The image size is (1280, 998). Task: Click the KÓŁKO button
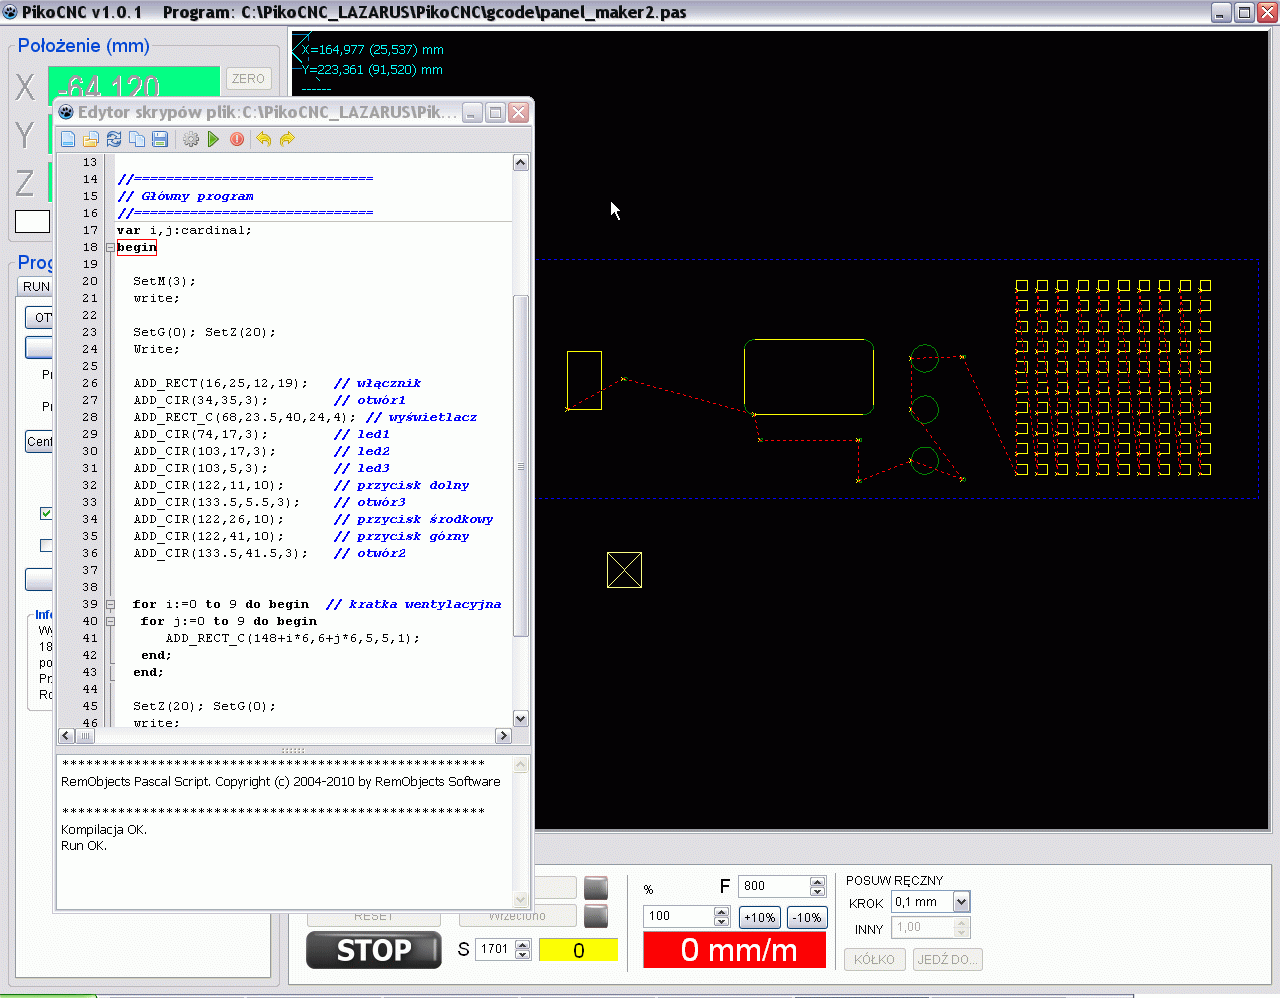[x=875, y=959]
